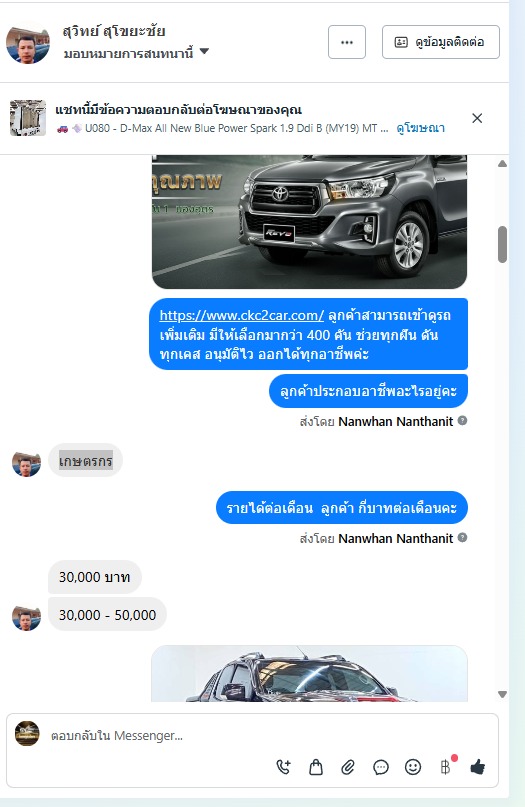Open the gray Toyota Revo image

point(309,221)
